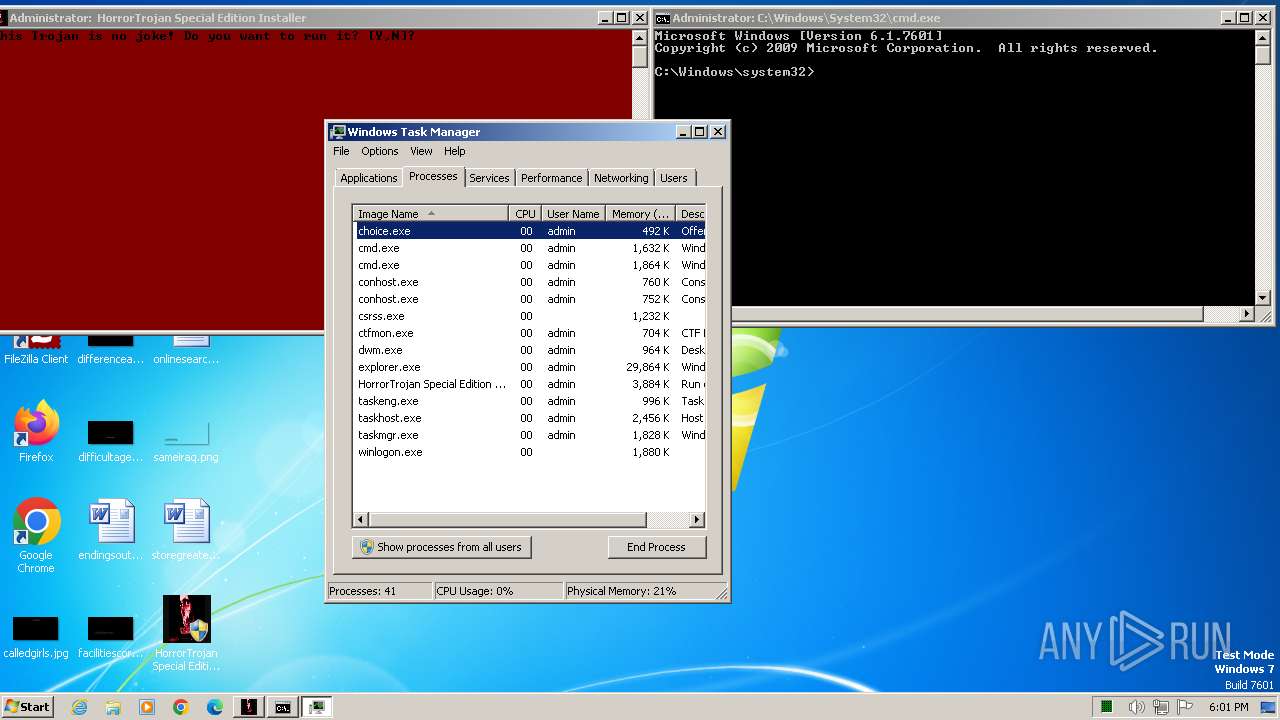Click Show processes from all users
This screenshot has height=720, width=1280.
441,547
